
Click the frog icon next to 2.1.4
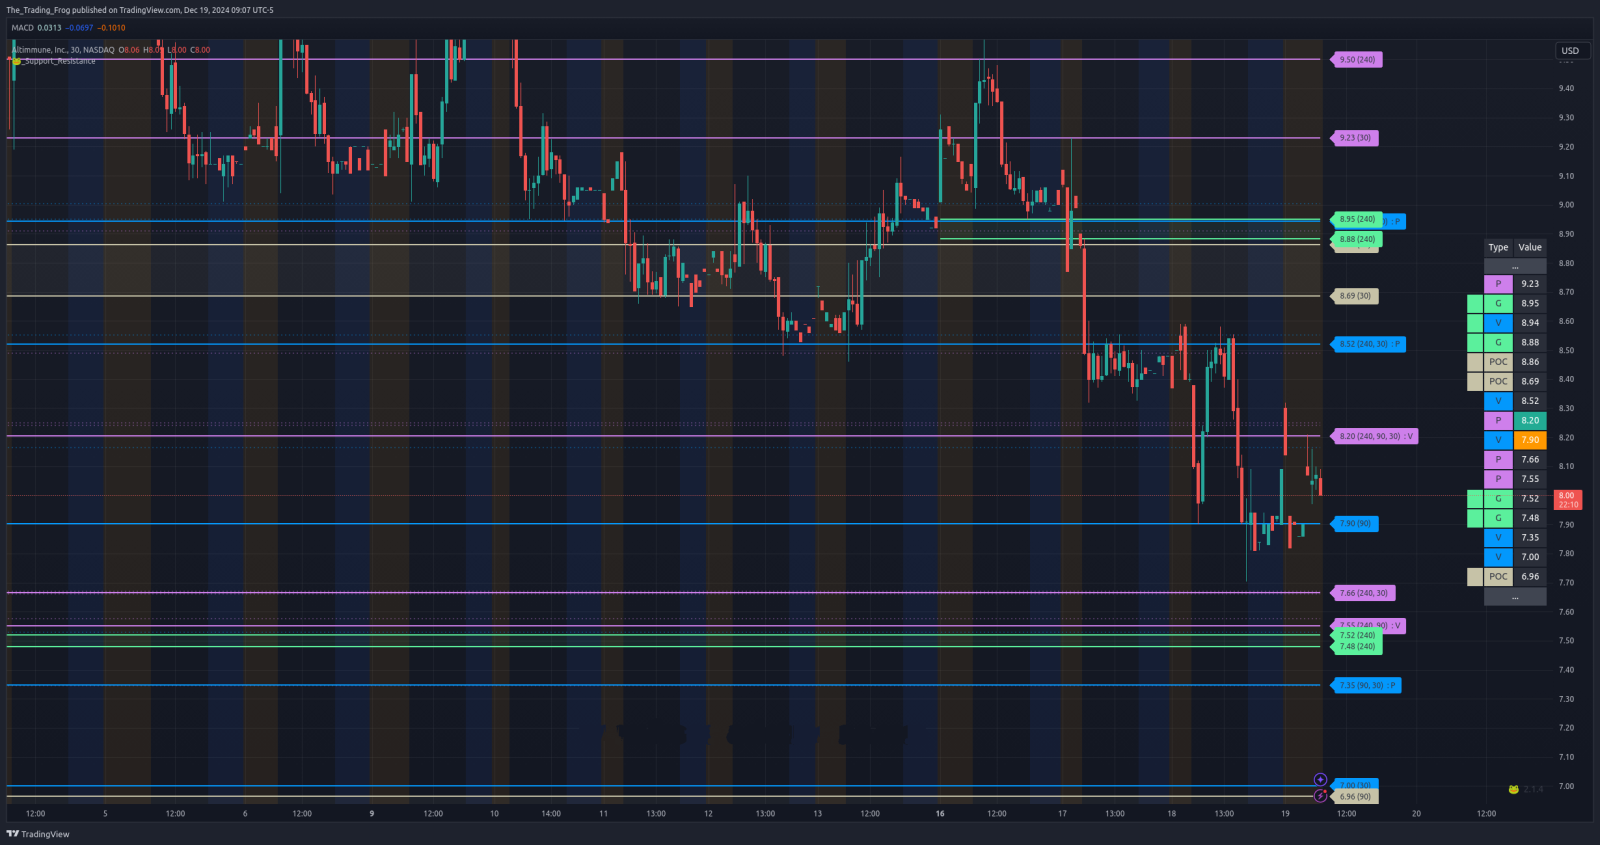tap(1514, 789)
